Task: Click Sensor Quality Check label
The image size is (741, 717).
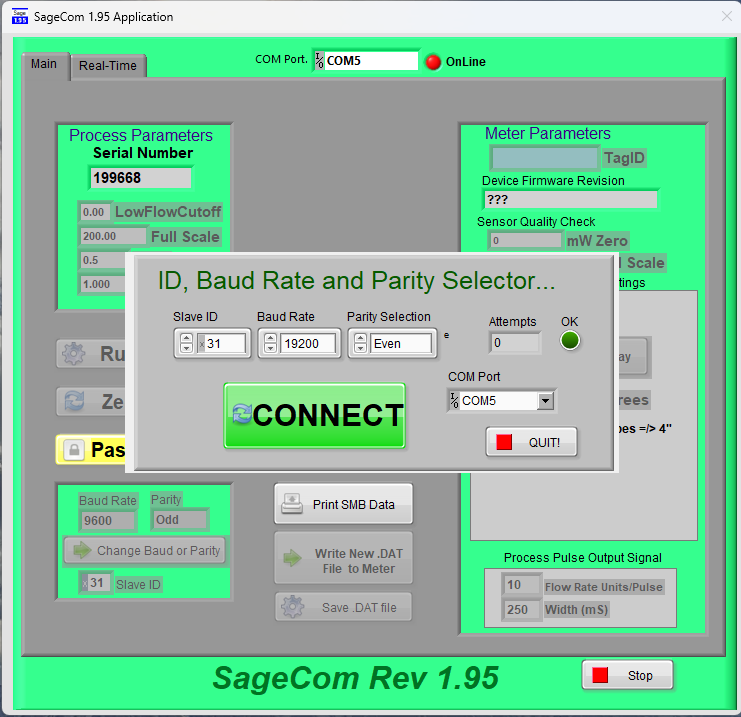Action: [x=536, y=222]
